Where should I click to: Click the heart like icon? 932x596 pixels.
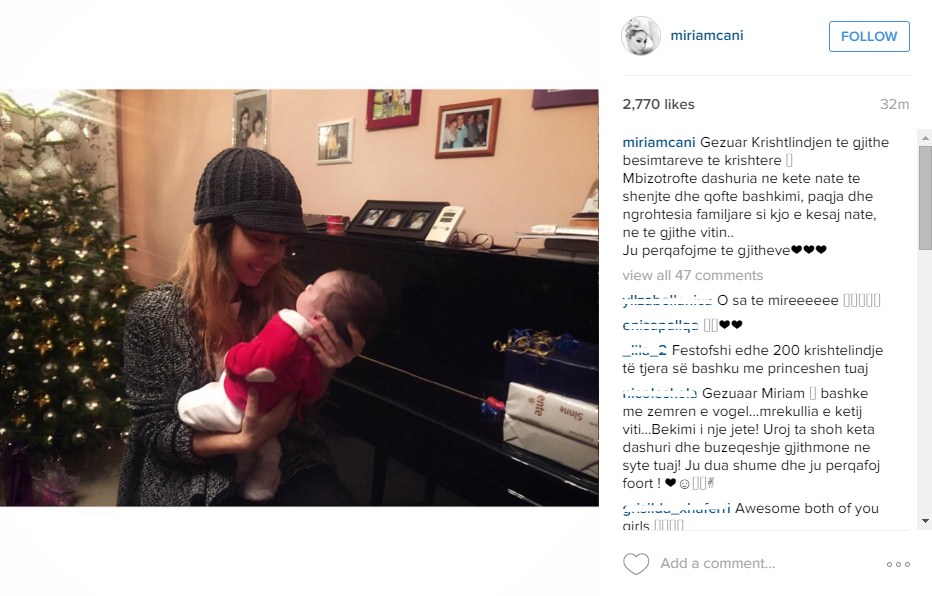635,563
